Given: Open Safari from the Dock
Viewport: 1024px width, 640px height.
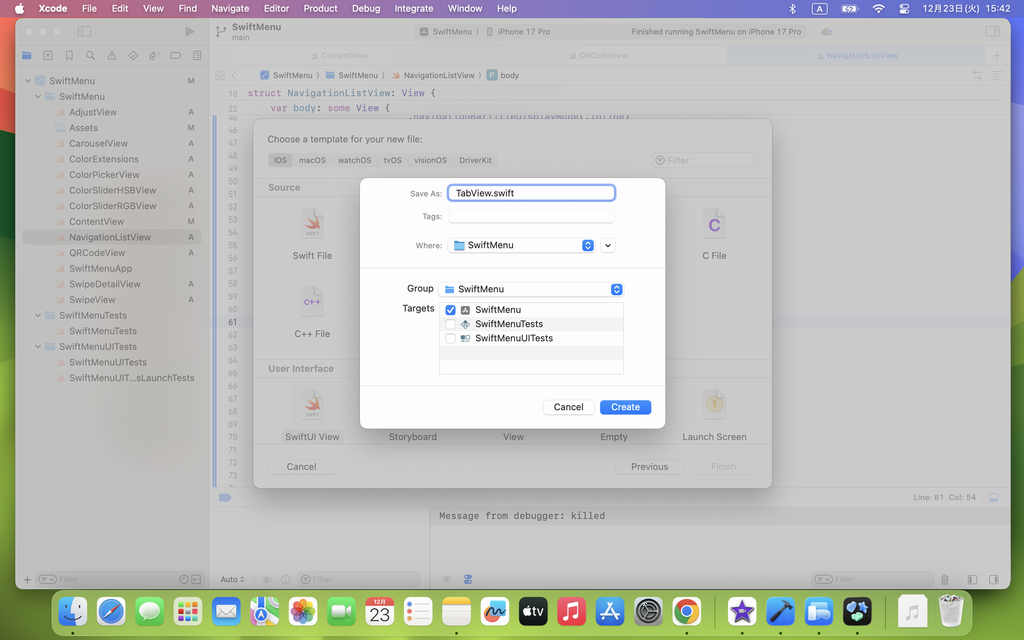Looking at the screenshot, I should [111, 611].
